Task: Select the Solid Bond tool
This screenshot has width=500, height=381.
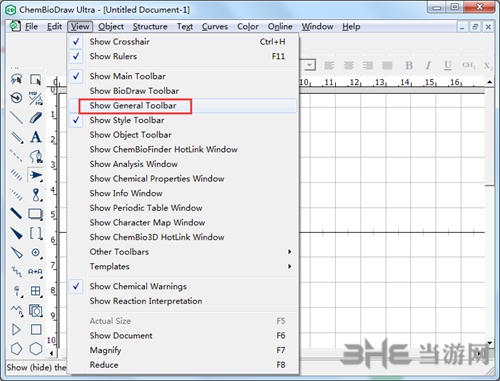Action: [x=16, y=117]
